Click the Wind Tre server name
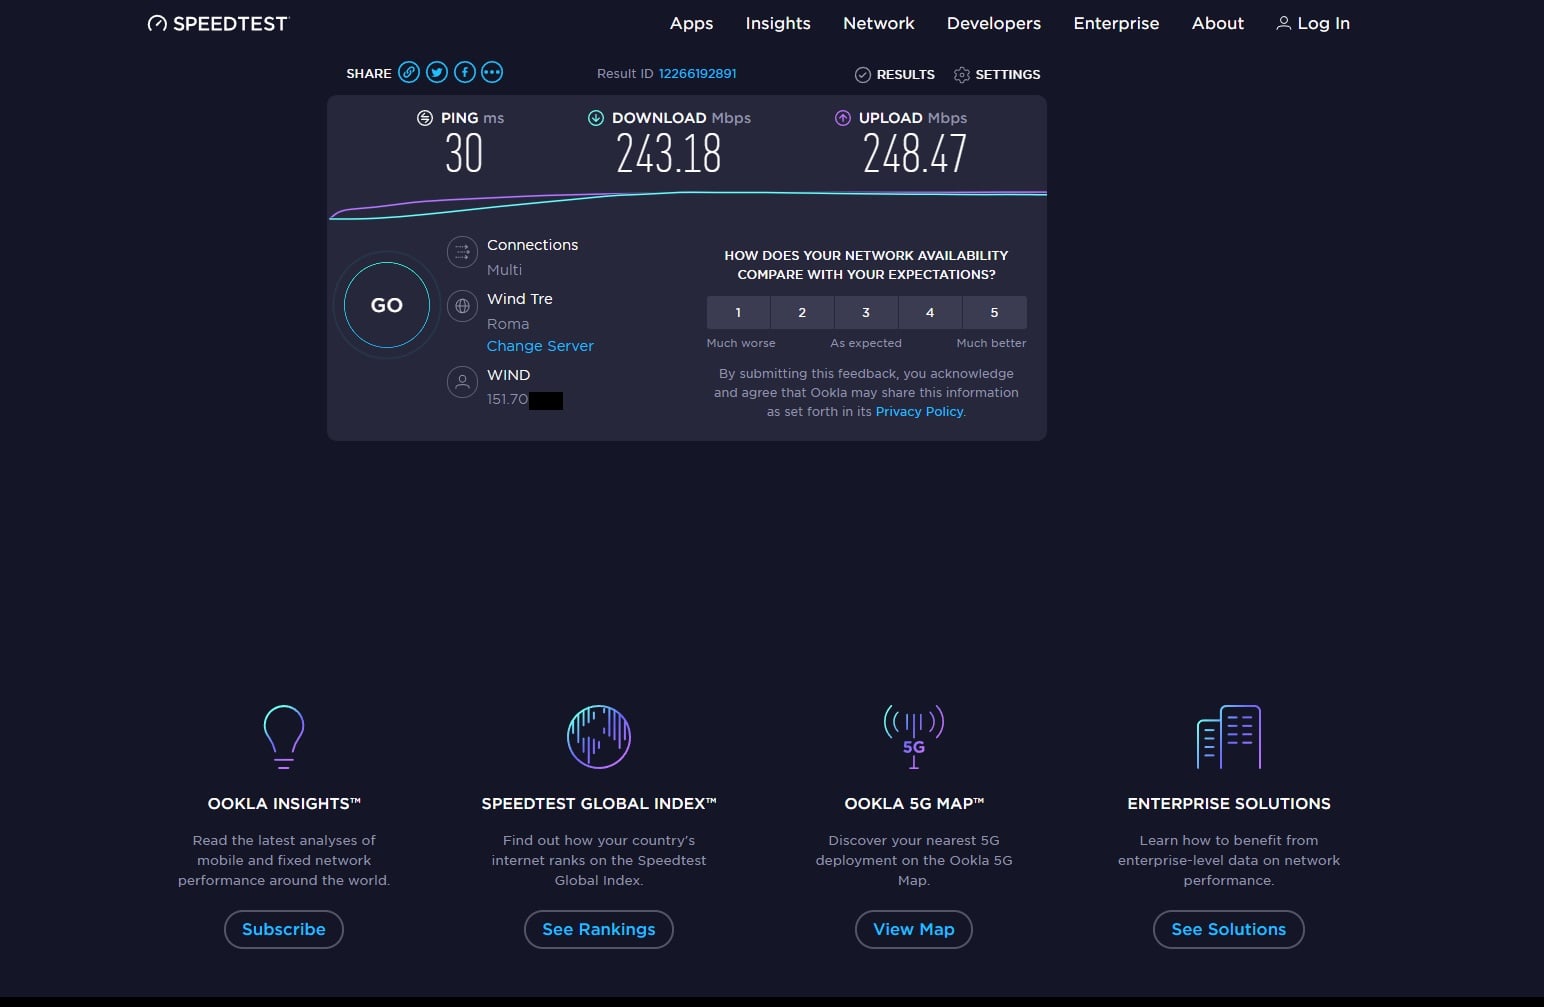 click(x=520, y=299)
